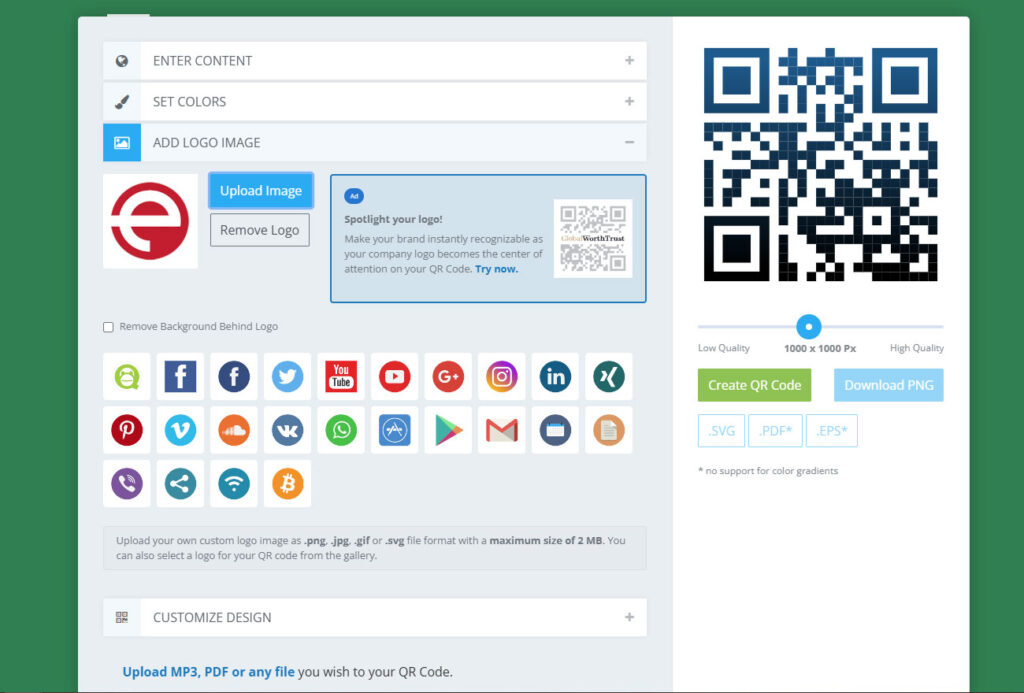The width and height of the screenshot is (1024, 693).
Task: Select the LinkedIn logo
Action: [x=555, y=376]
